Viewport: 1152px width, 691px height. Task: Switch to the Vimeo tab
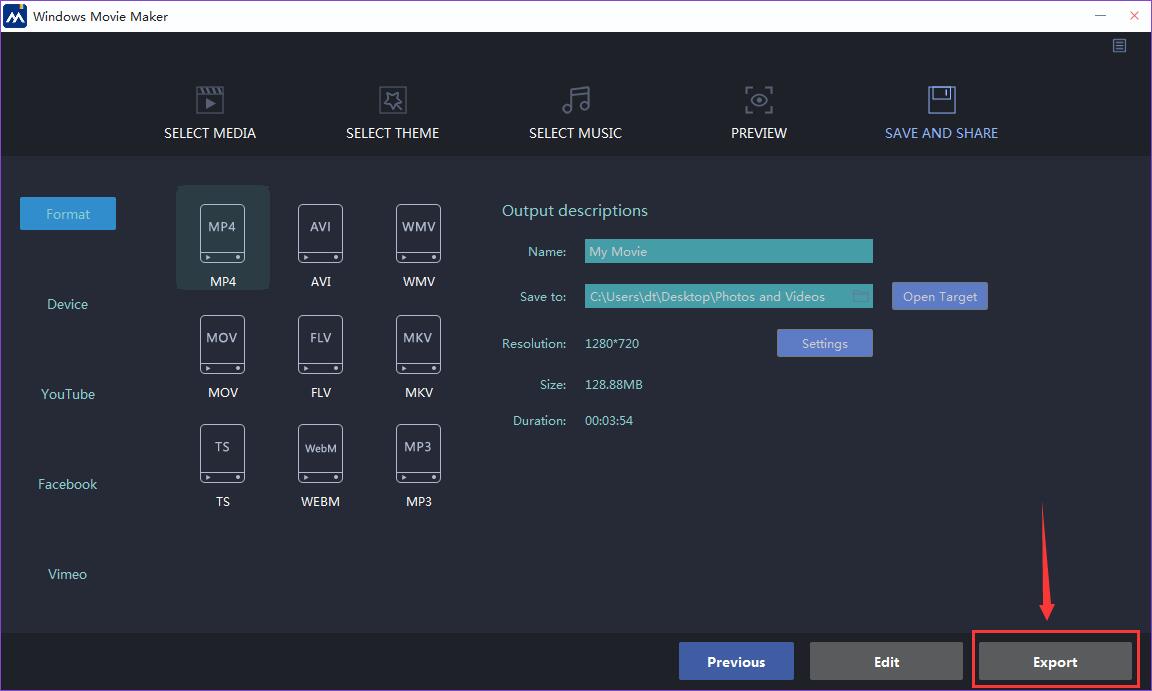pyautogui.click(x=68, y=574)
